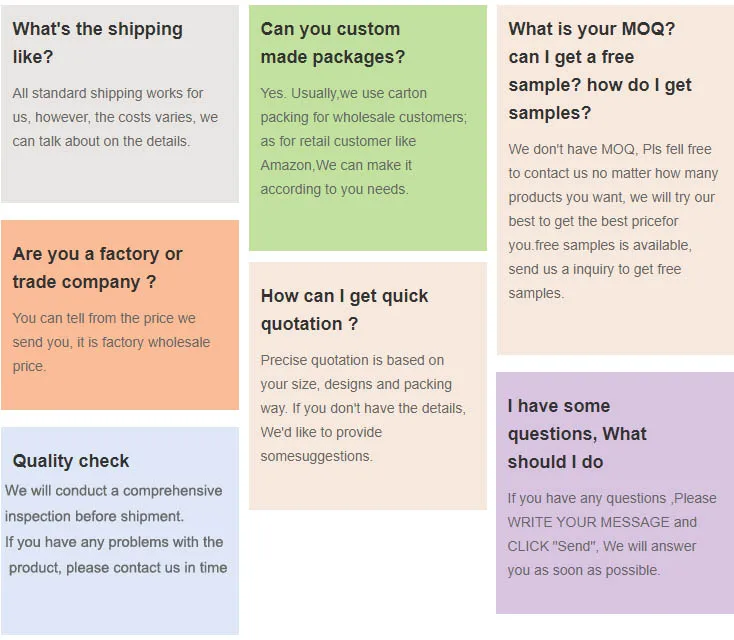Image resolution: width=734 pixels, height=640 pixels.
Task: Click "you as soon as possible." line
Action: (583, 570)
